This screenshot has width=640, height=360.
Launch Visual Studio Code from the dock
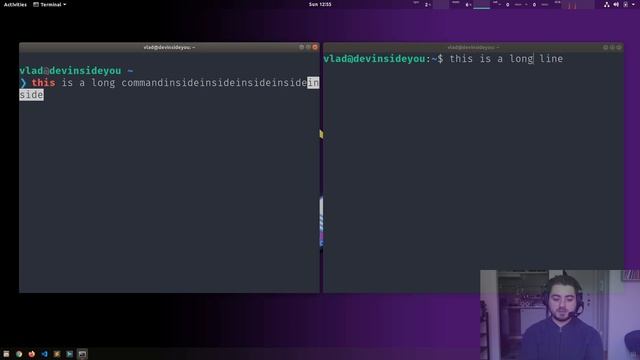point(44,354)
